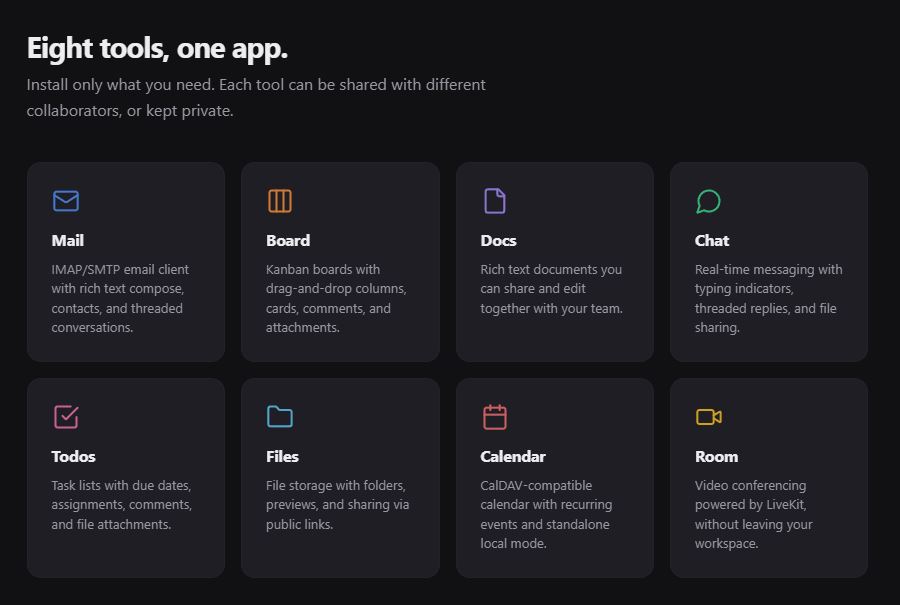Click the blue Mail envelope icon
The image size is (900, 605).
66,201
